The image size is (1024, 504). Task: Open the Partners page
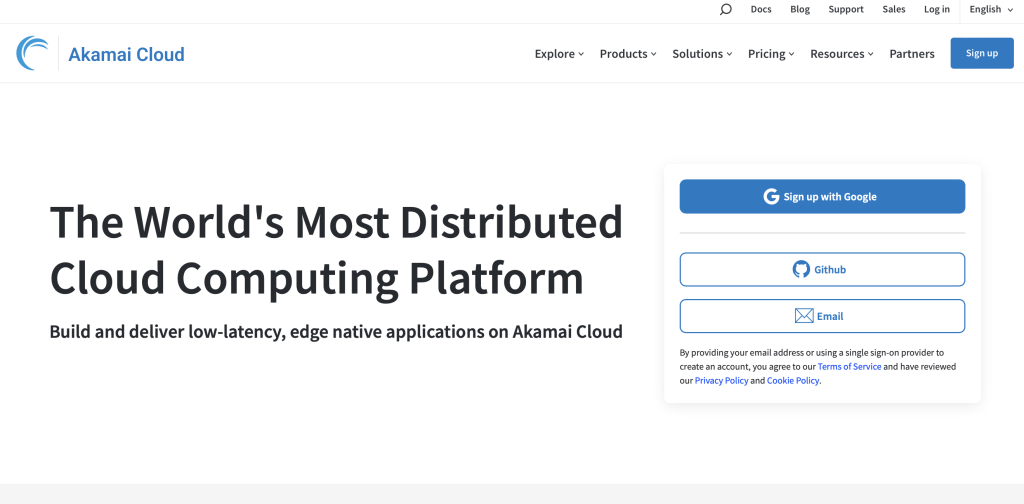912,54
